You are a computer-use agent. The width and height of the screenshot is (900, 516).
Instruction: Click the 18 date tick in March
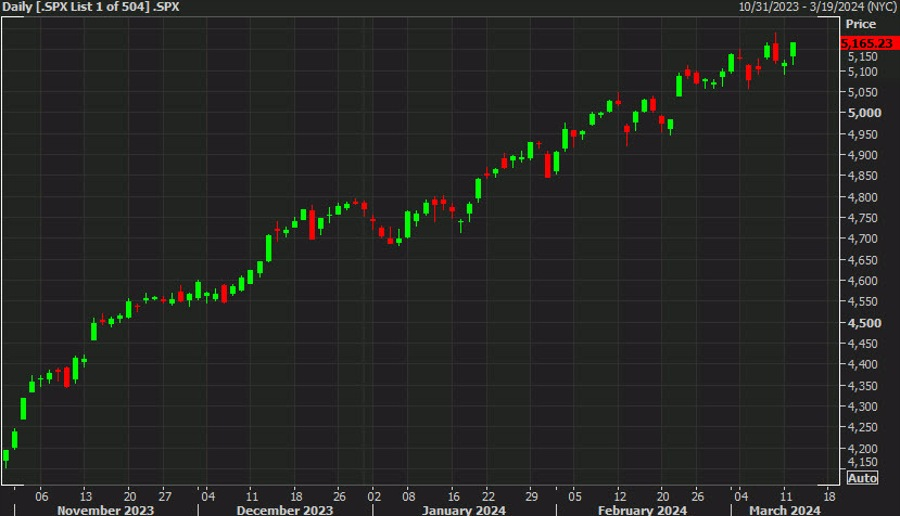829,496
